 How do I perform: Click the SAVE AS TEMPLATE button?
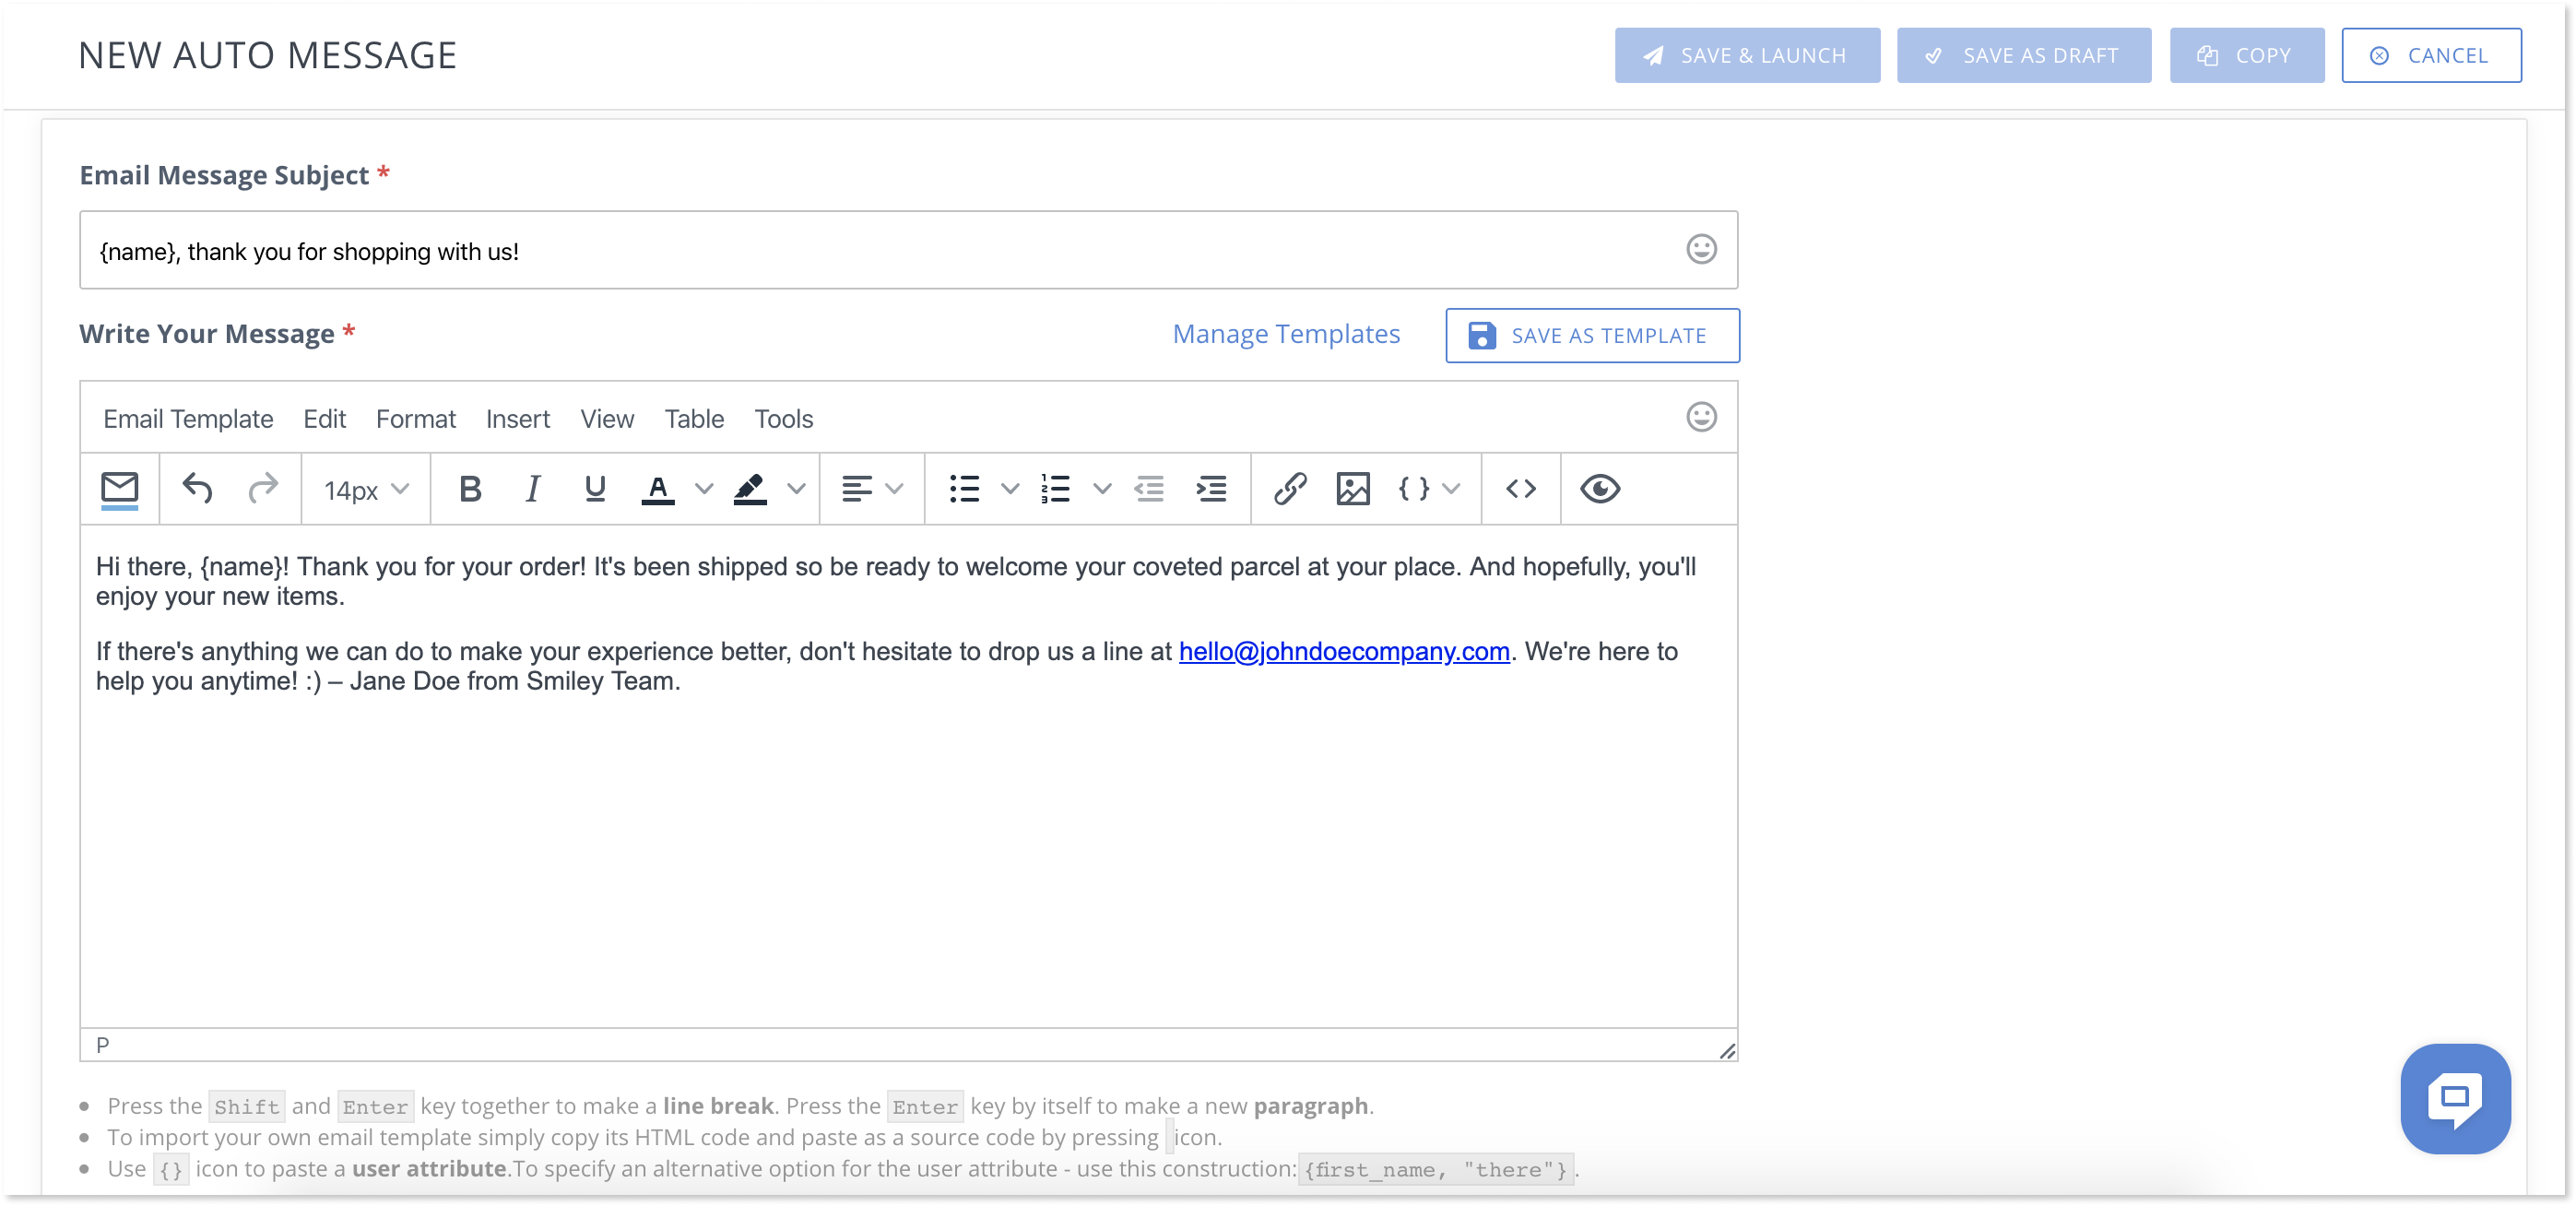click(1589, 334)
